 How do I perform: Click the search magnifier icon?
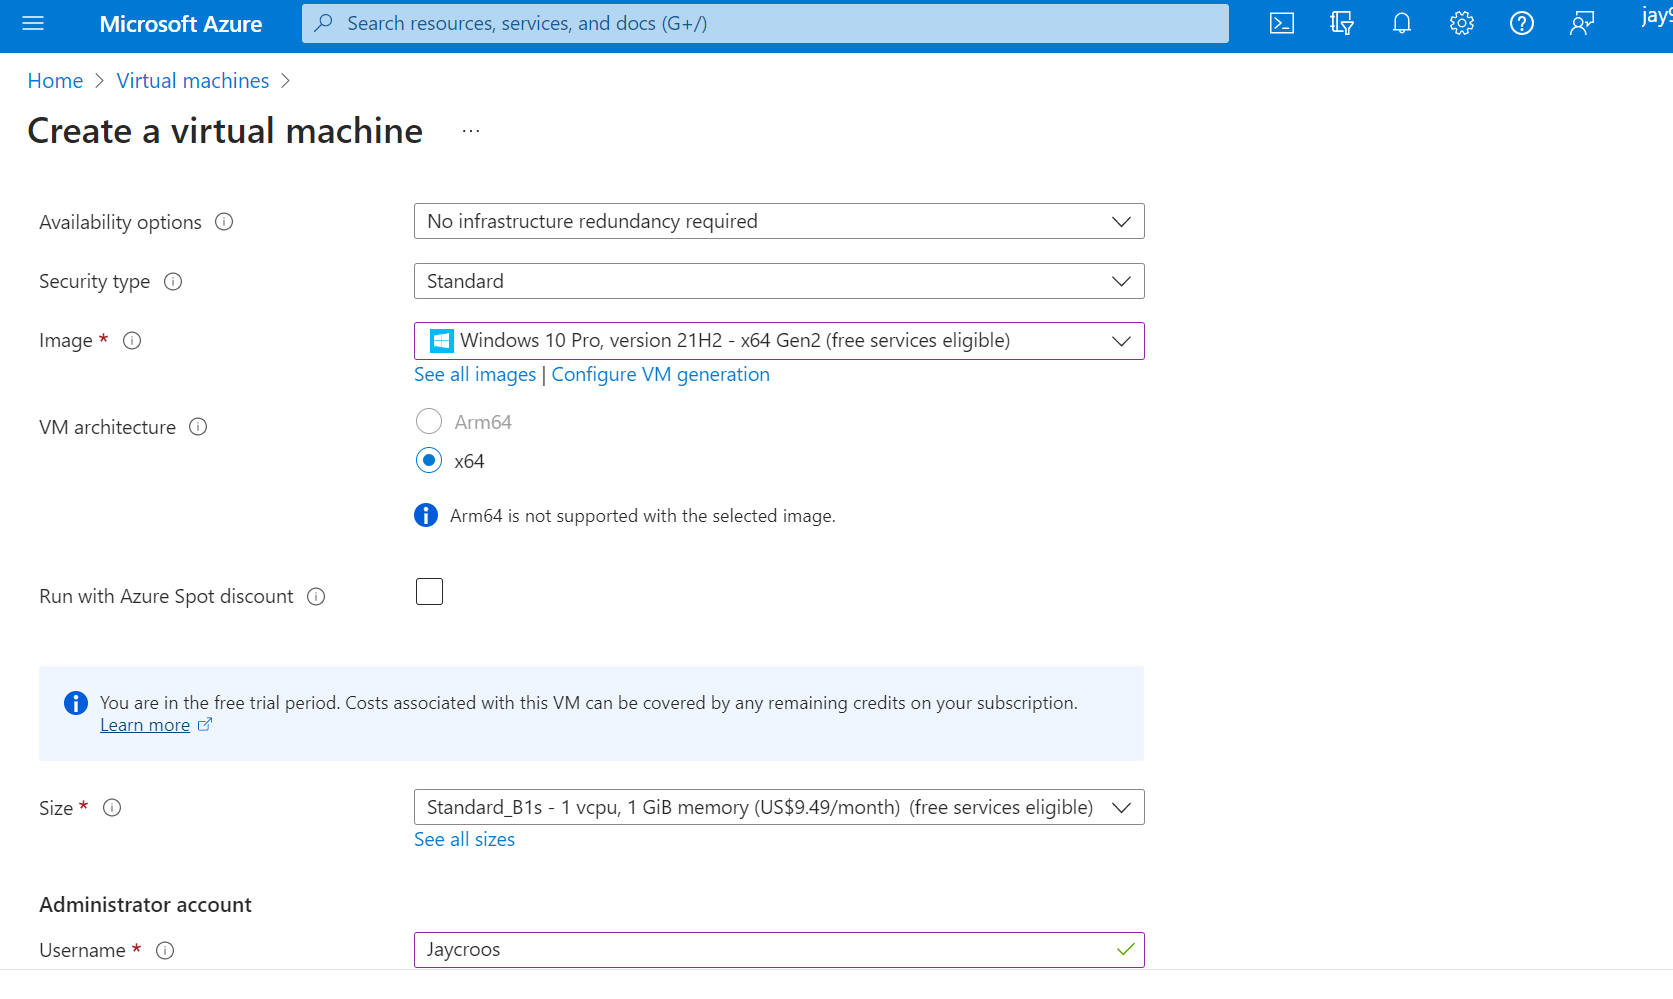[324, 23]
